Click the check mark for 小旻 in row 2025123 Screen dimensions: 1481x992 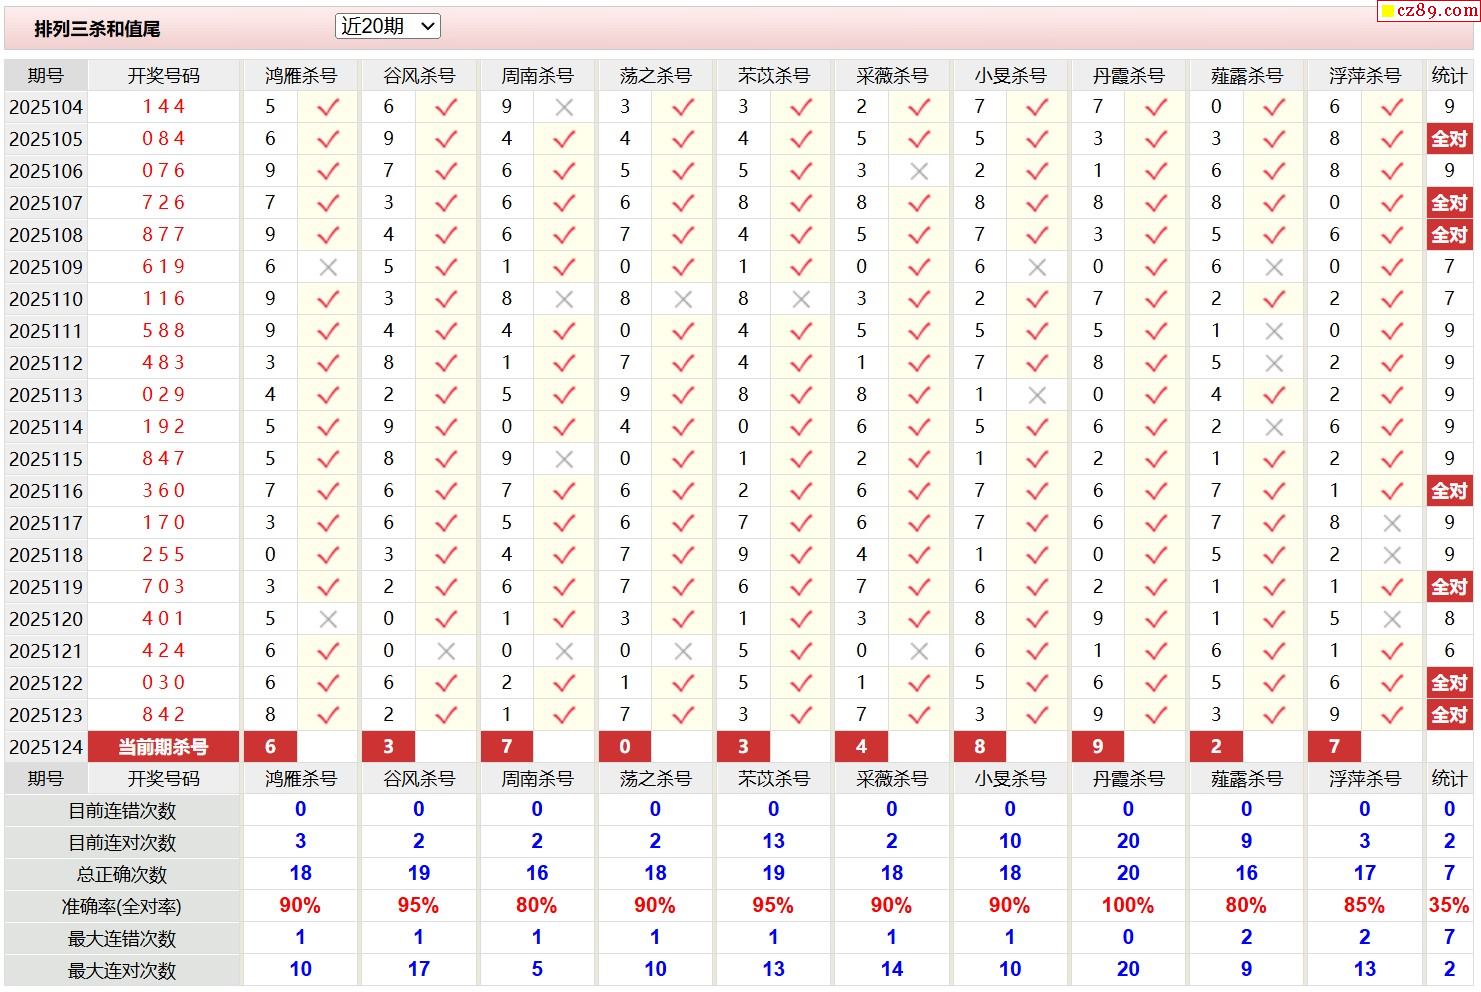pyautogui.click(x=1037, y=715)
